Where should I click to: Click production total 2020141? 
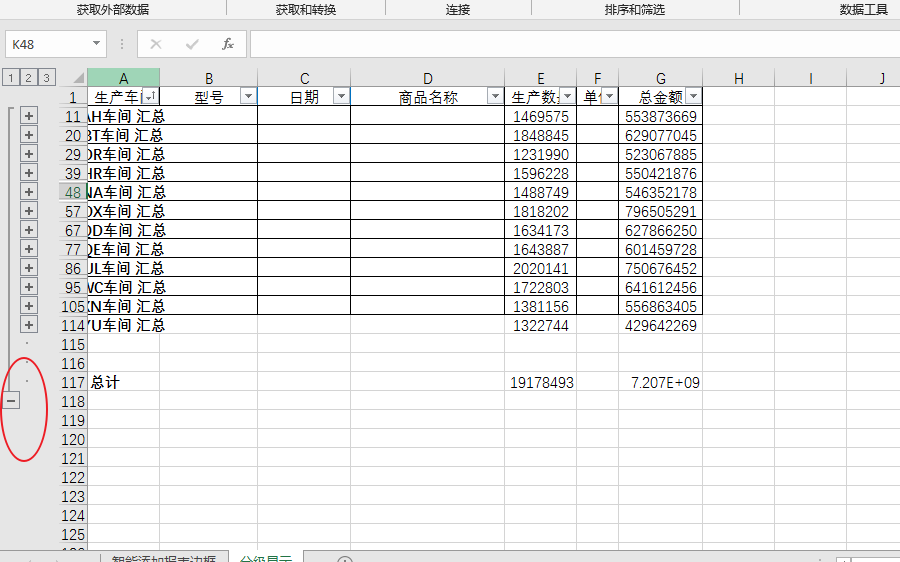541,268
